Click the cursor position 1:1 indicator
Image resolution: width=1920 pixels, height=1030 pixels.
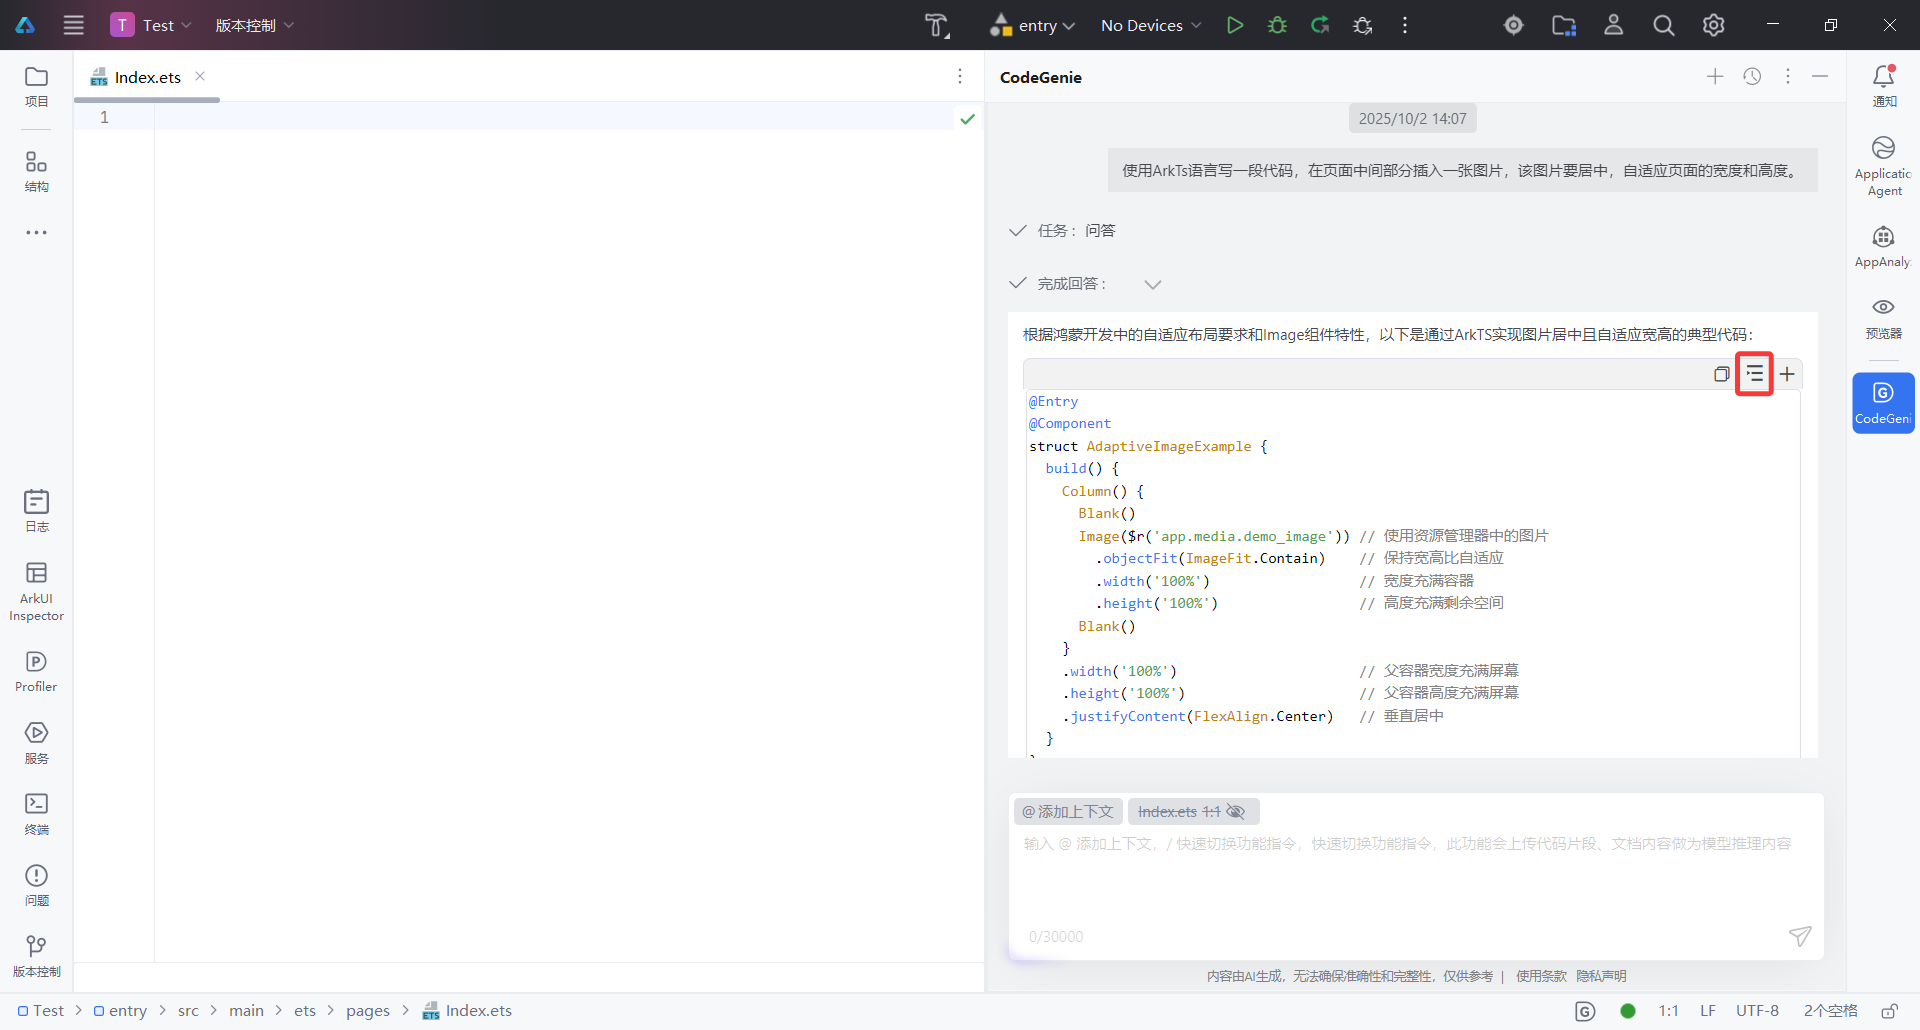pyautogui.click(x=1668, y=1011)
